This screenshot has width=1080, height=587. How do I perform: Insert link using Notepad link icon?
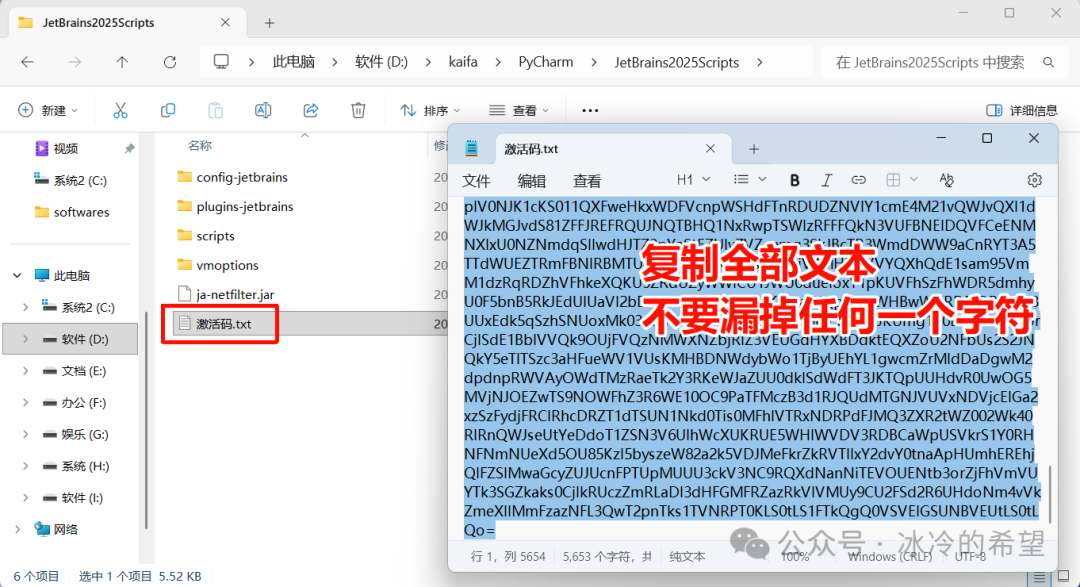coord(858,180)
